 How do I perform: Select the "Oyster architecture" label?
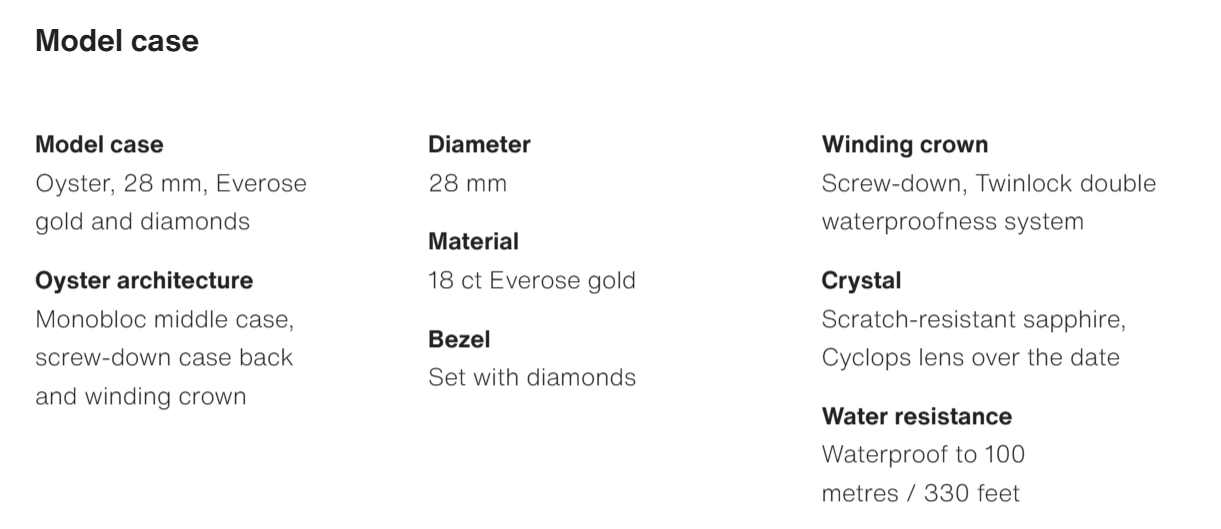pyautogui.click(x=144, y=280)
